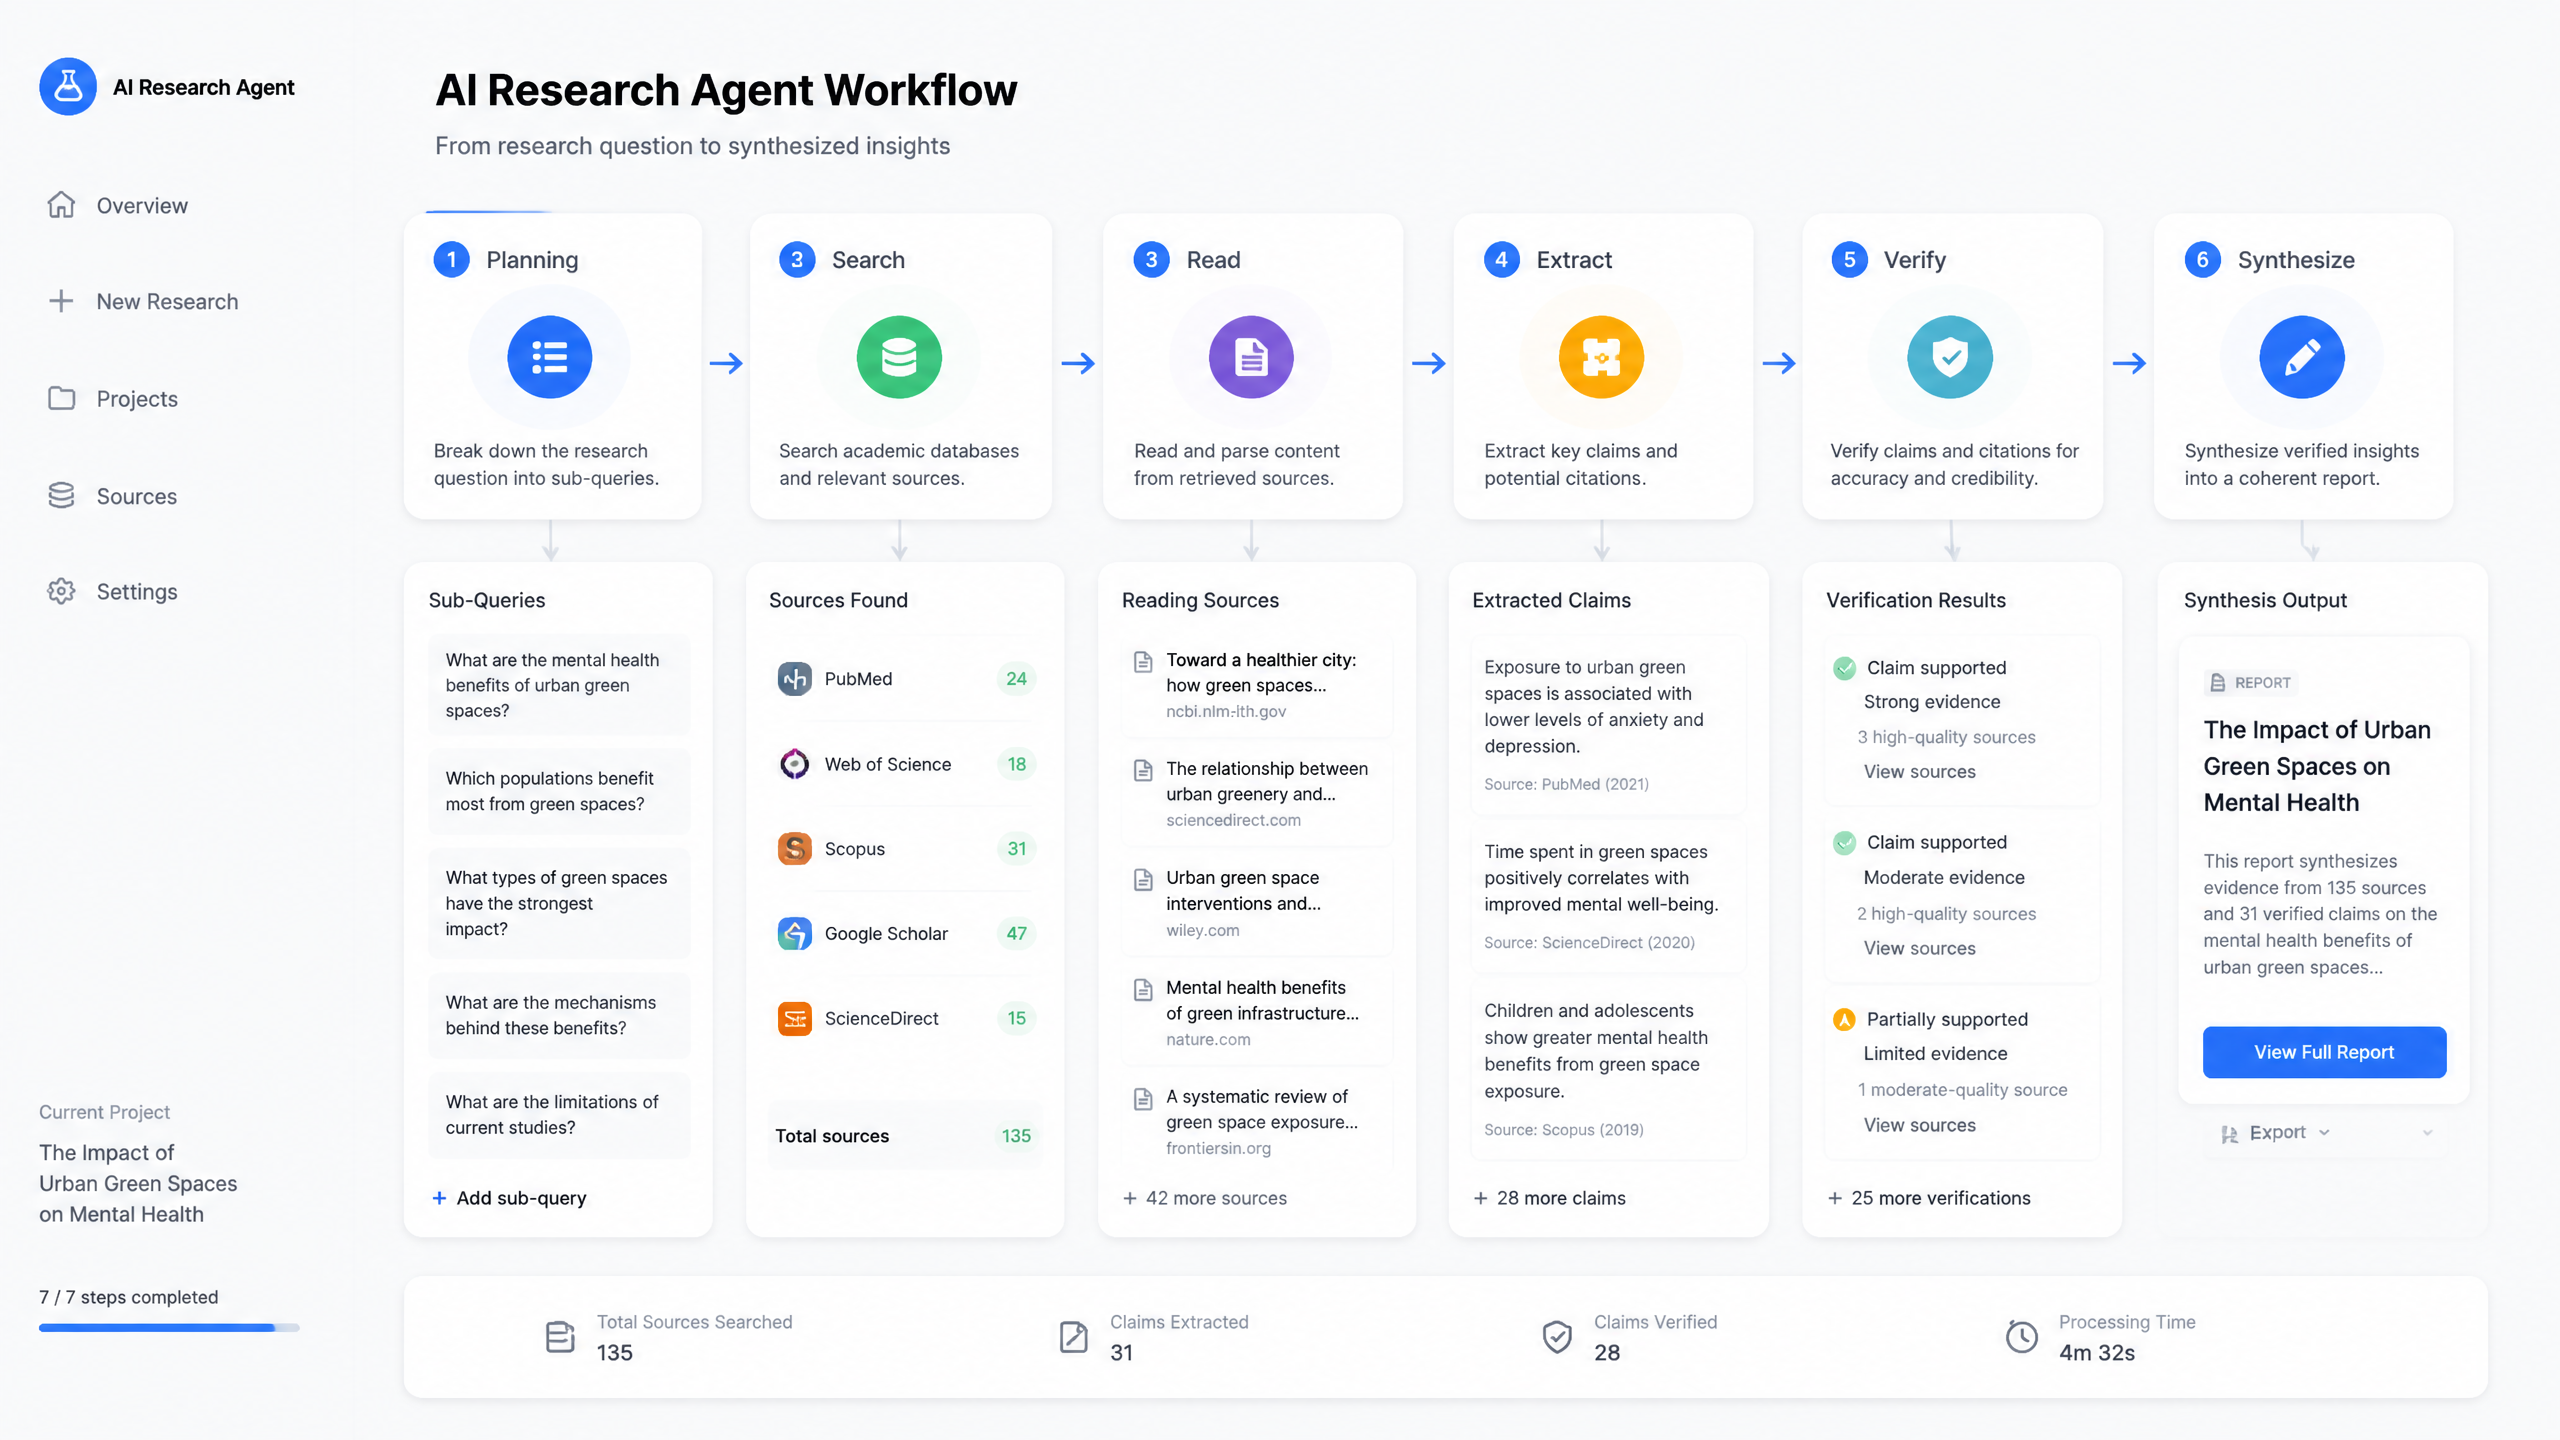
Task: Select claim about lower anxiety and depression
Action: [x=1608, y=725]
